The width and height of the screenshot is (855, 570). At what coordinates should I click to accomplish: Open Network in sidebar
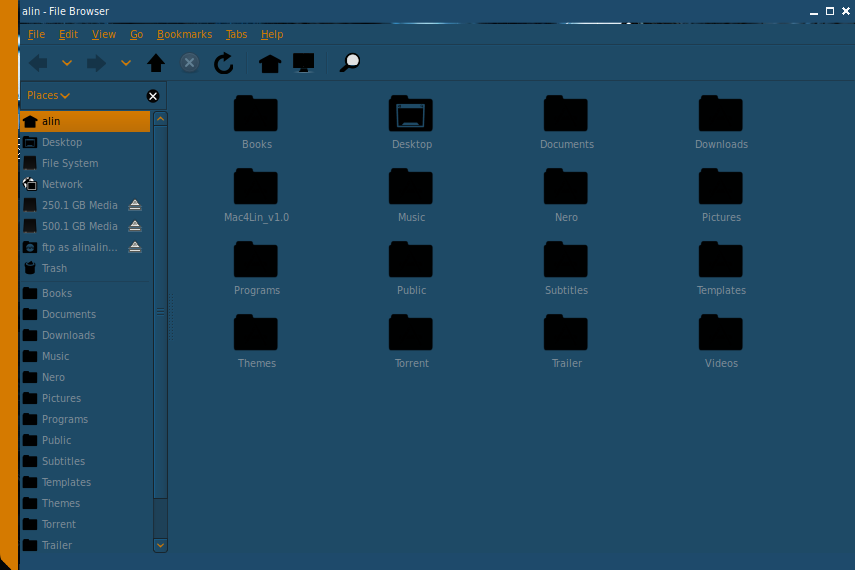point(85,184)
